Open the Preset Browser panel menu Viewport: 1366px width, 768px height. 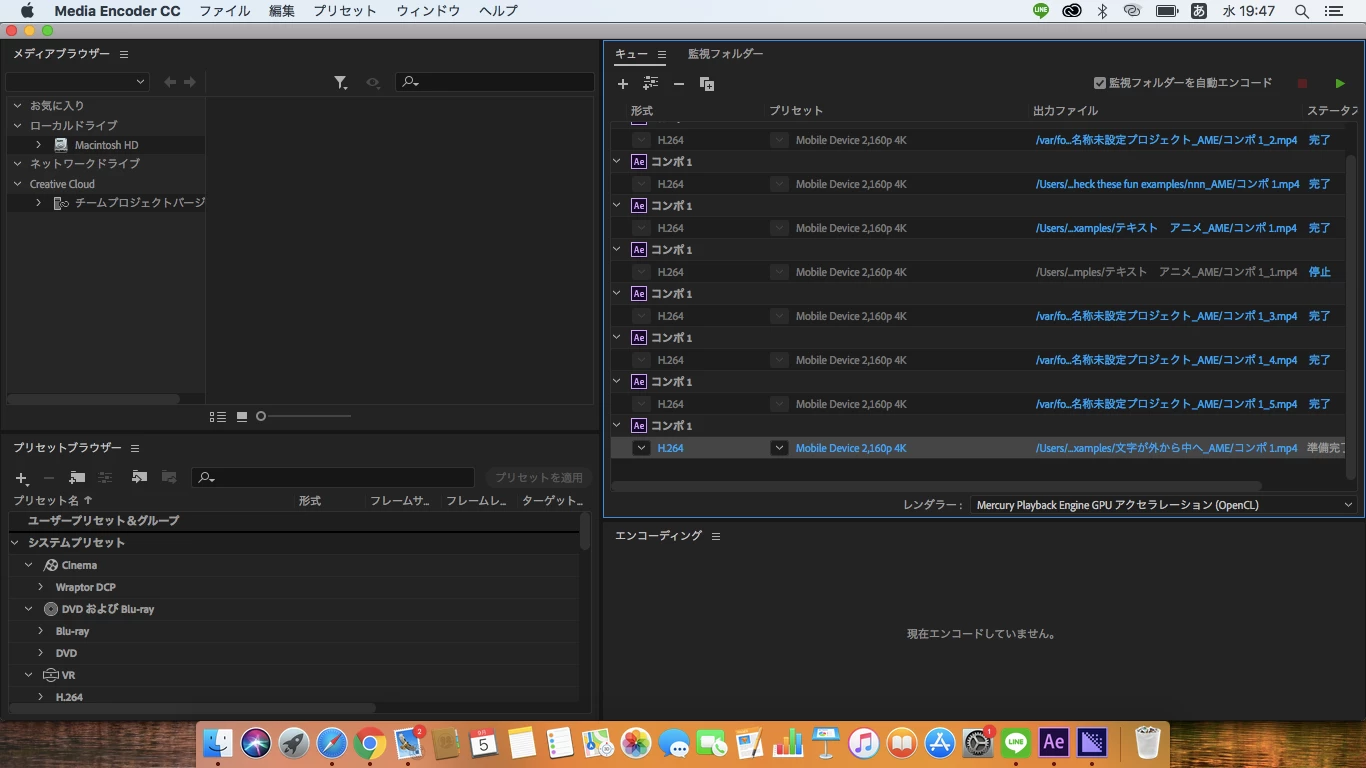coord(135,448)
